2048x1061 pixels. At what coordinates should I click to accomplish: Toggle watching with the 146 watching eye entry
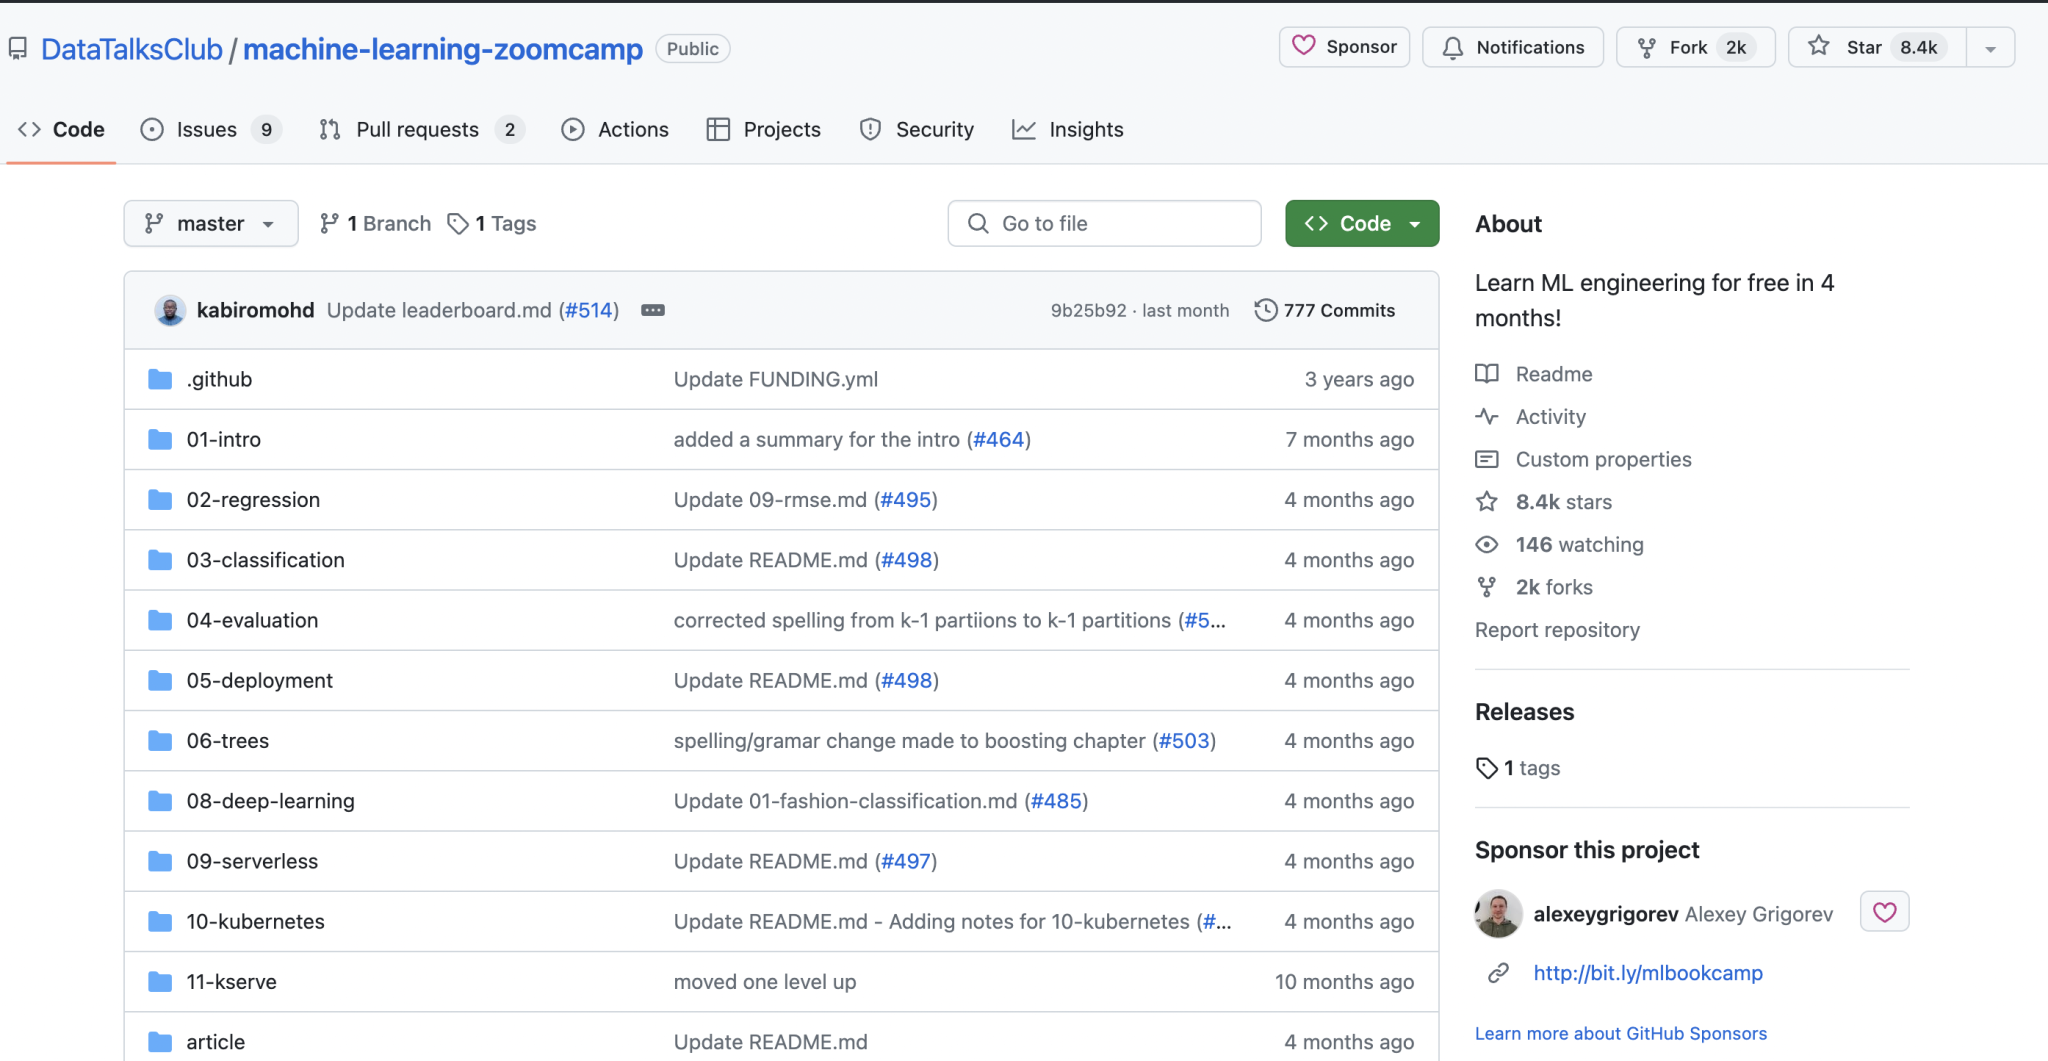[x=1580, y=544]
